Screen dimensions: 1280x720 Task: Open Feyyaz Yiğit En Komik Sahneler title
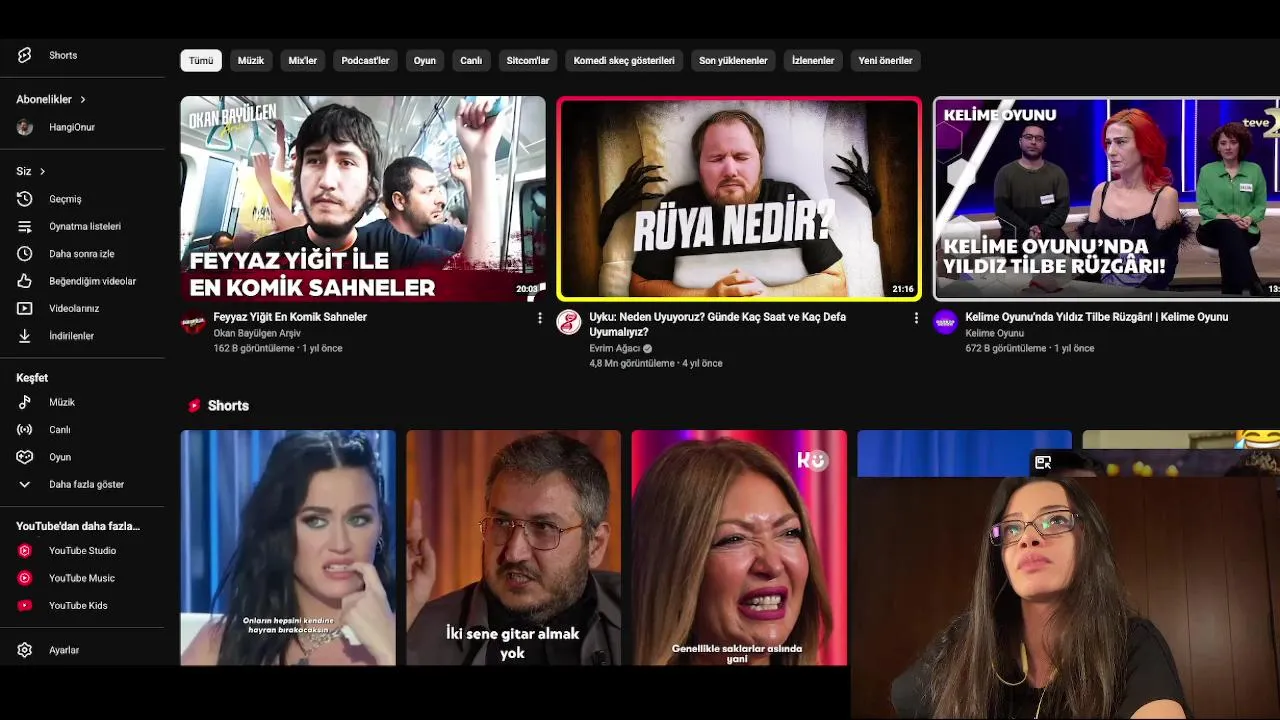[290, 317]
